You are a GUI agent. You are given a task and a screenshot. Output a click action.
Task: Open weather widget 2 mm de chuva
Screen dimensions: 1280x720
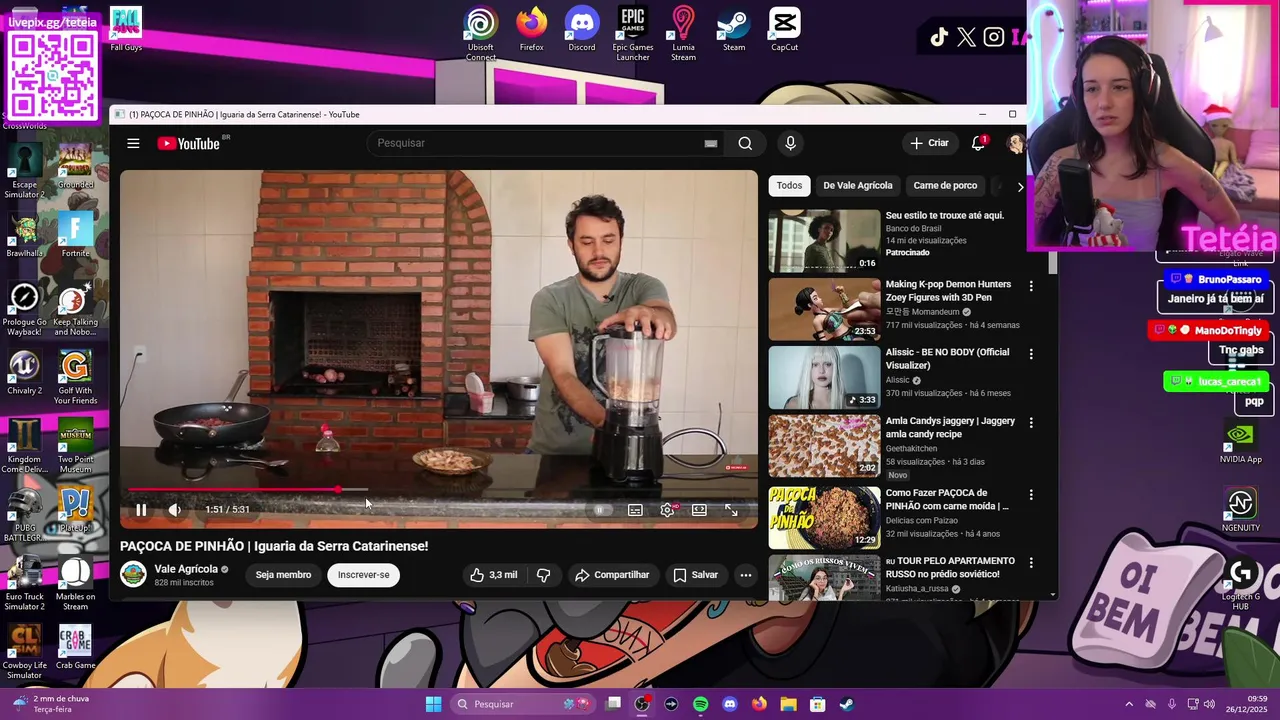click(50, 704)
